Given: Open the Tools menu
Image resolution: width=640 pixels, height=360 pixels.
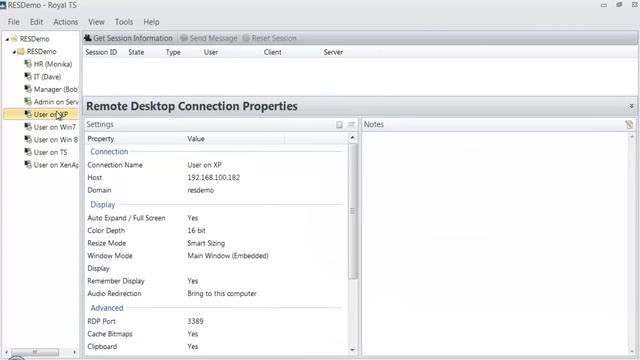Looking at the screenshot, I should [x=124, y=22].
